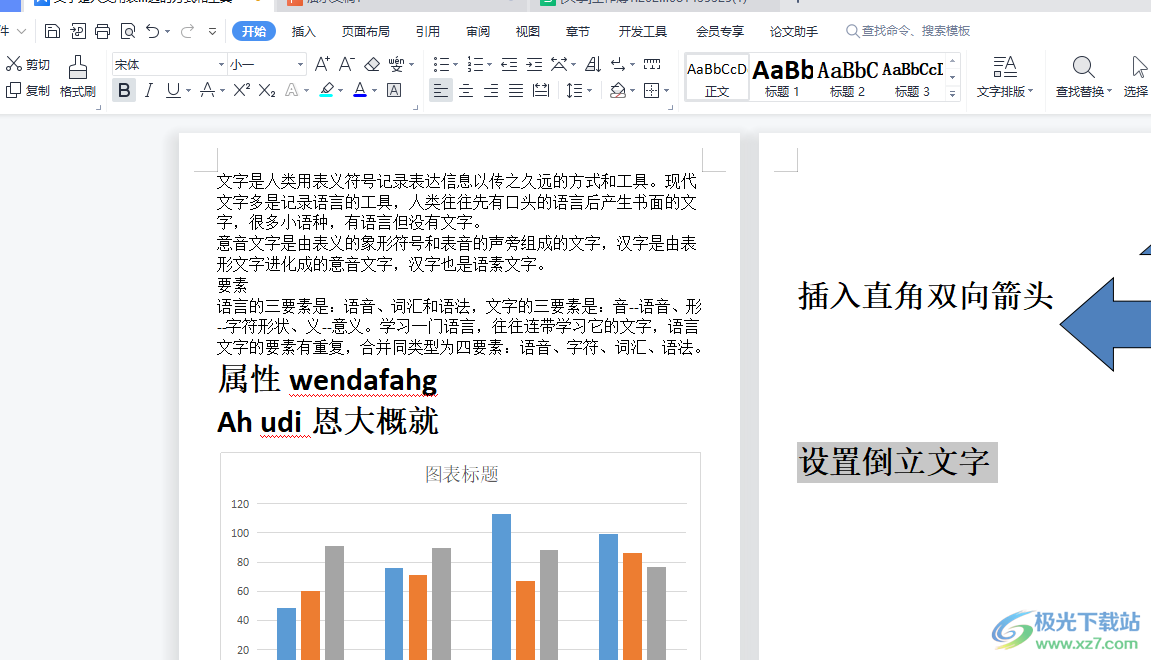The image size is (1151, 660).
Task: Apply the Heading 1 (标题 1) style
Action: [783, 77]
